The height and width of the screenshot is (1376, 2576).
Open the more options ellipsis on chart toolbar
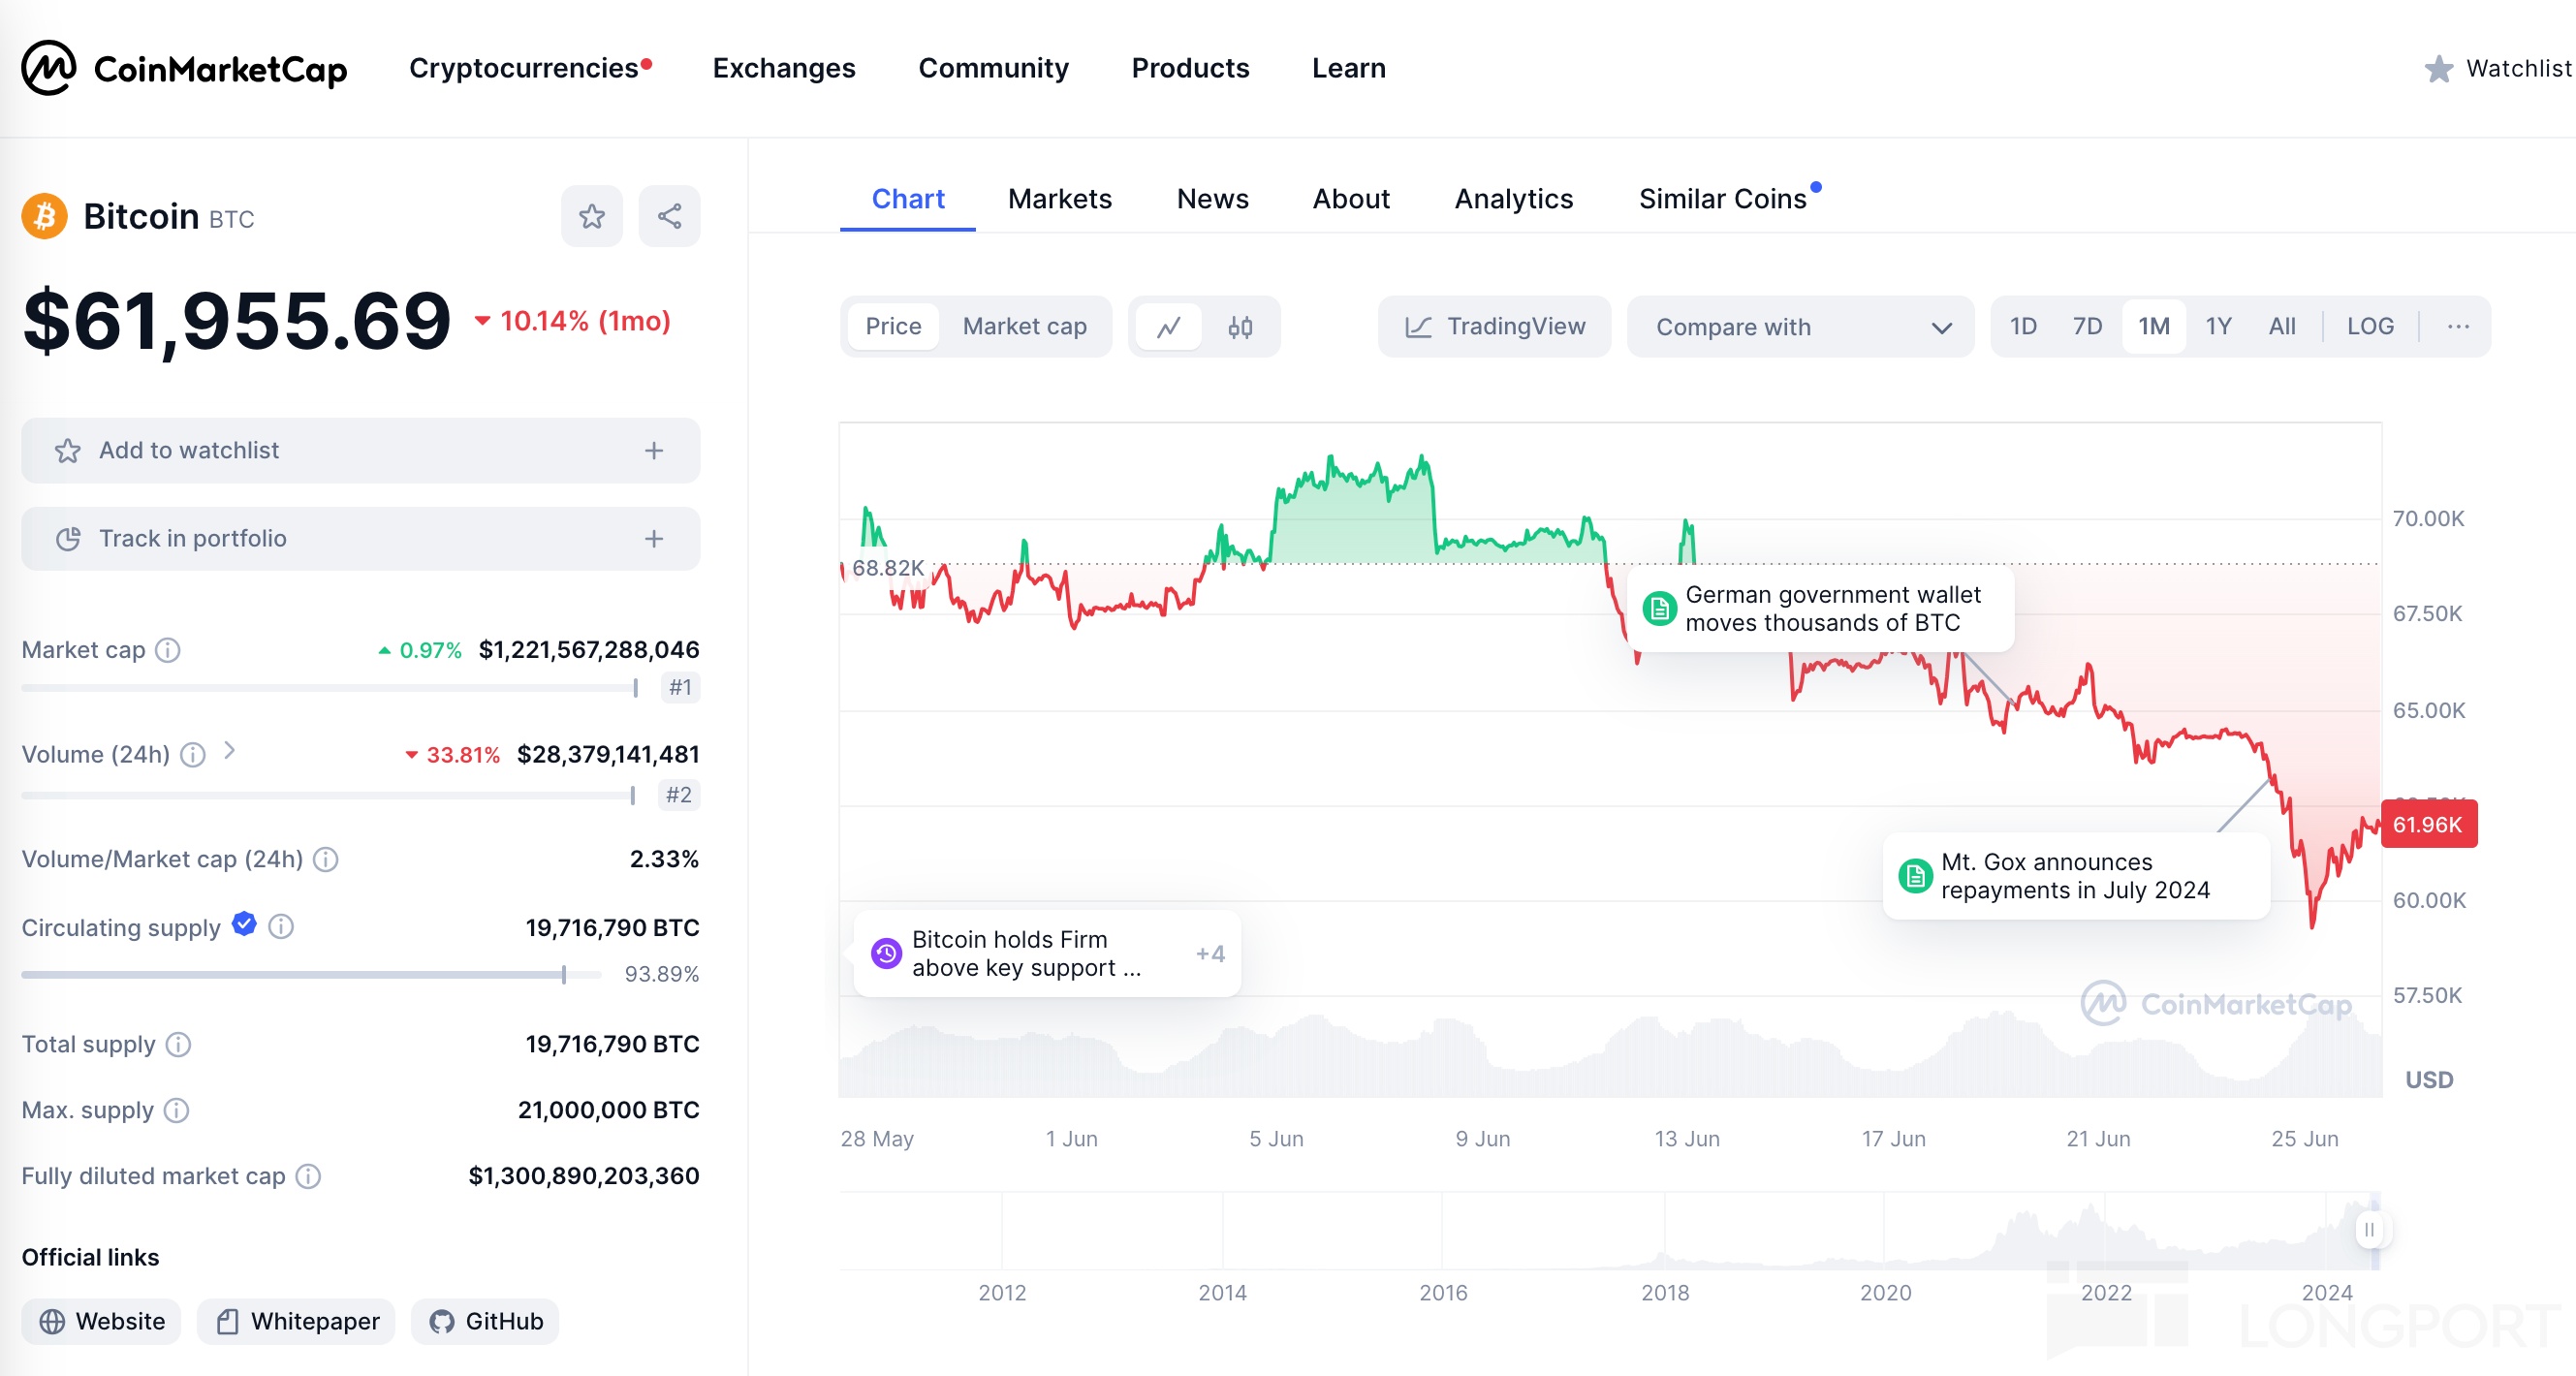pos(2458,326)
